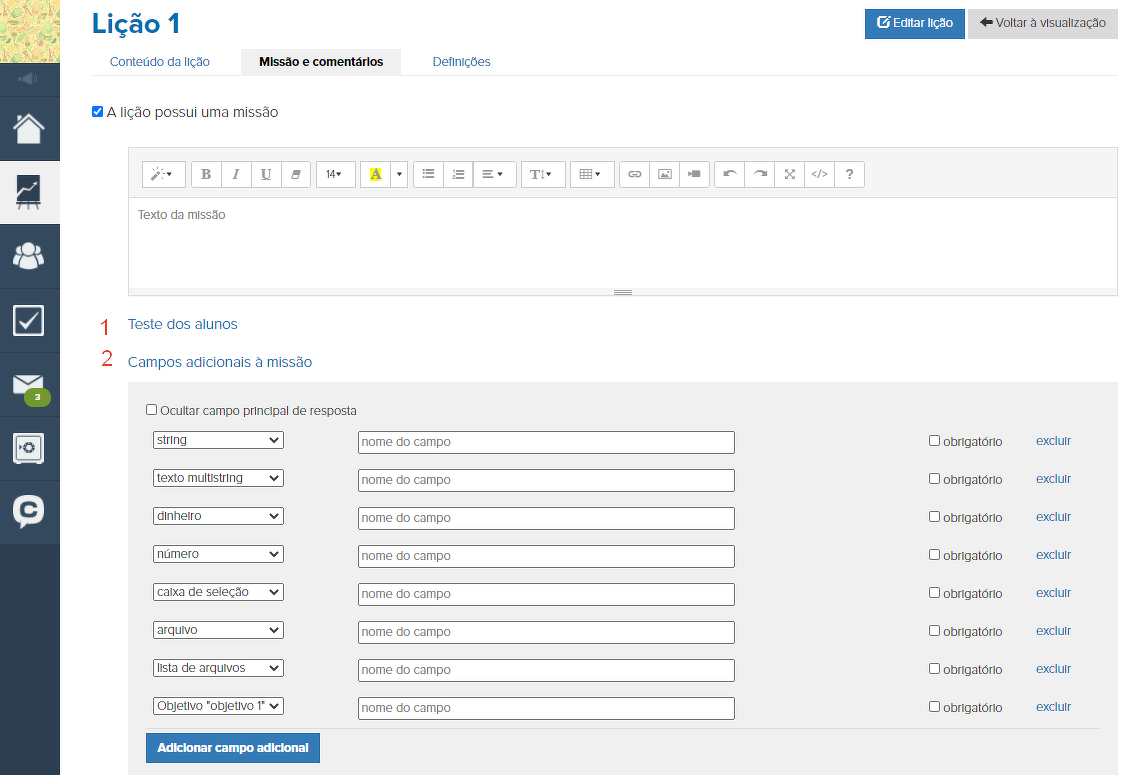The image size is (1135, 775).
Task: Open the mail icon in sidebar
Action: (28, 384)
